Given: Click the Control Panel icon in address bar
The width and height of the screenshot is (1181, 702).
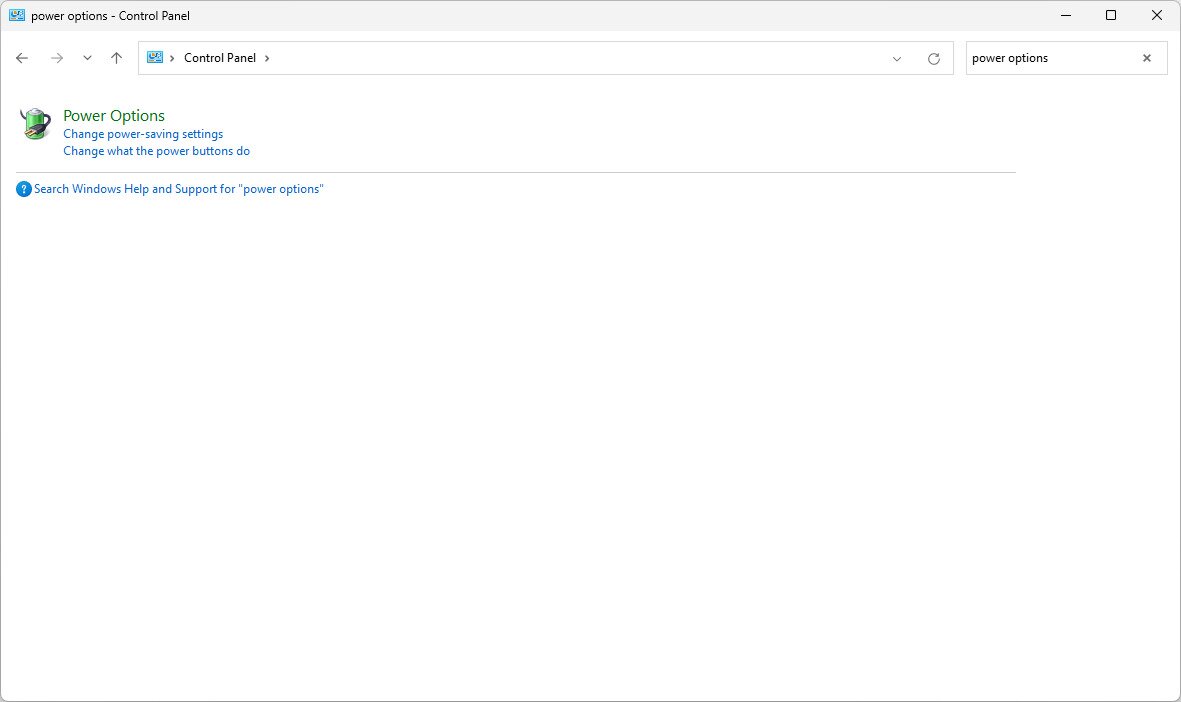Looking at the screenshot, I should tap(154, 57).
